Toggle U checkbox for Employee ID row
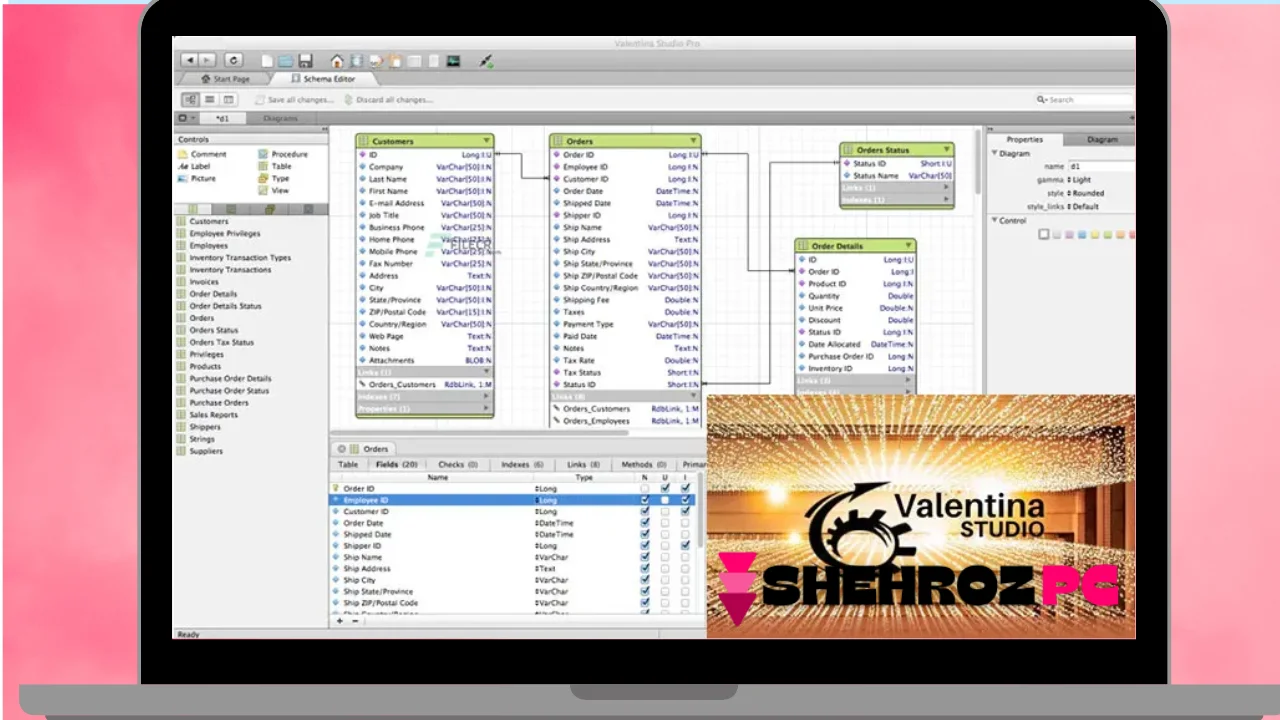 pyautogui.click(x=665, y=500)
